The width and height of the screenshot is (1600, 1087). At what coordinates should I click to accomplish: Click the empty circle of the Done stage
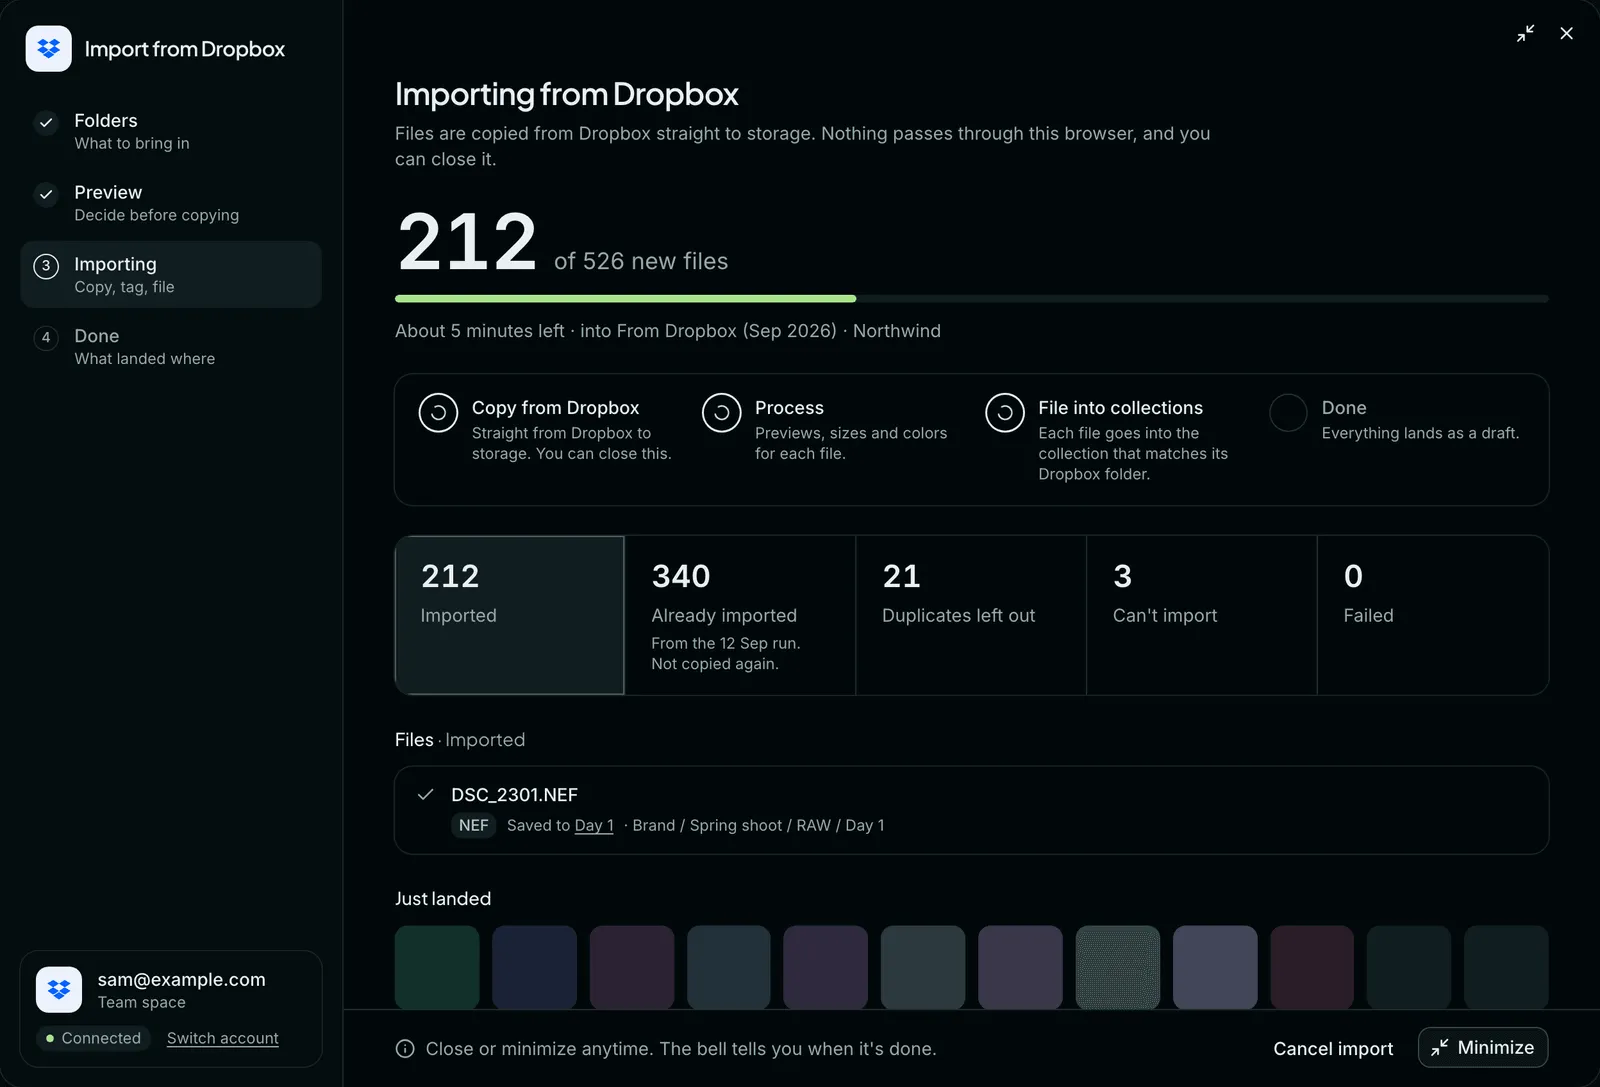tap(1288, 412)
